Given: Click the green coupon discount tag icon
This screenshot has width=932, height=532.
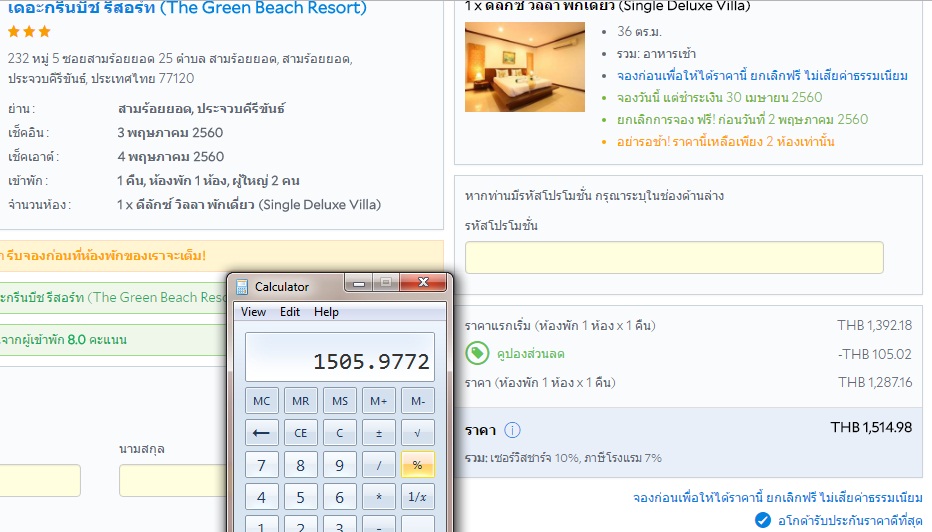Looking at the screenshot, I should [477, 354].
